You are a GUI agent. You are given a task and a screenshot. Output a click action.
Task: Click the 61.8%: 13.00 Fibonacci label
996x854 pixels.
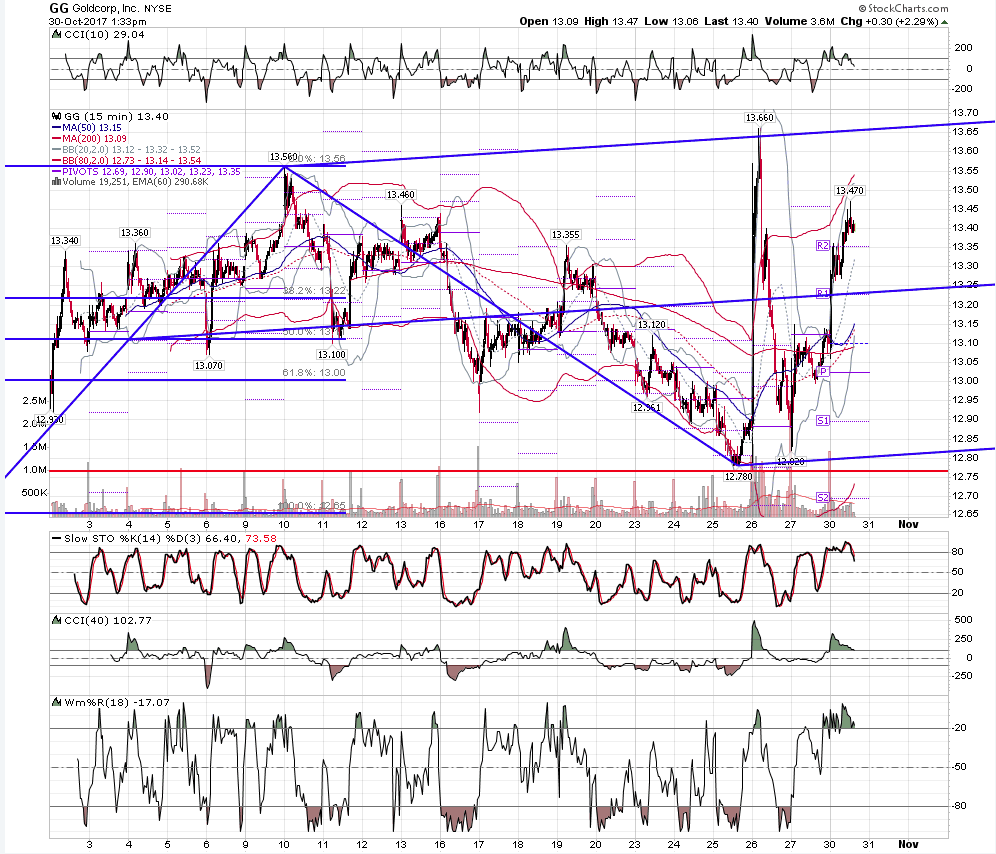pyautogui.click(x=314, y=373)
